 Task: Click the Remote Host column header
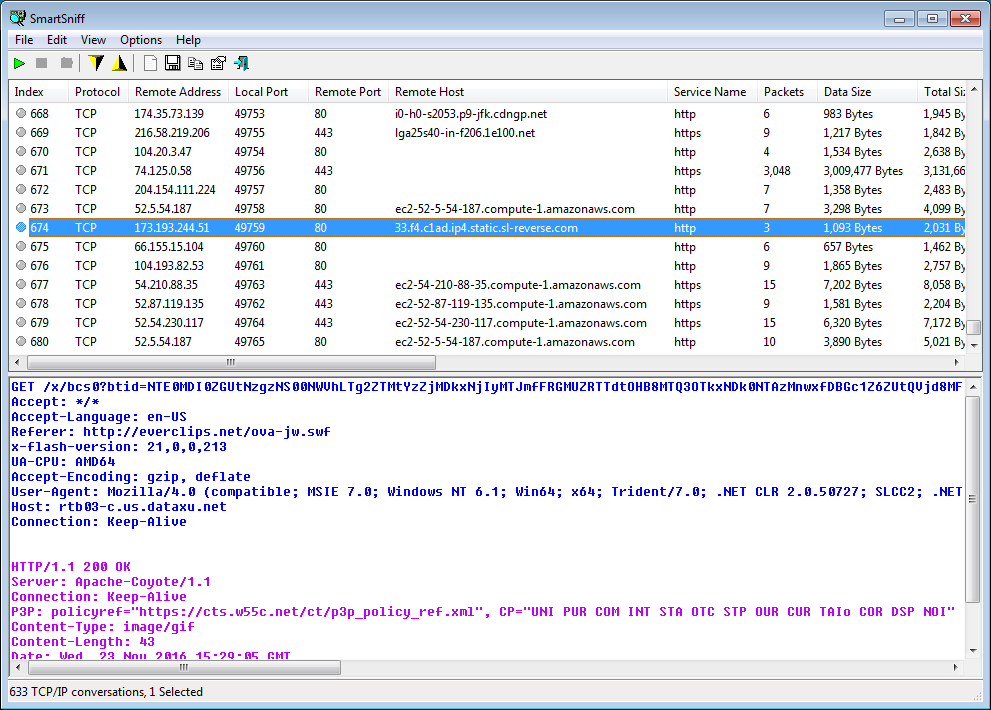[430, 92]
